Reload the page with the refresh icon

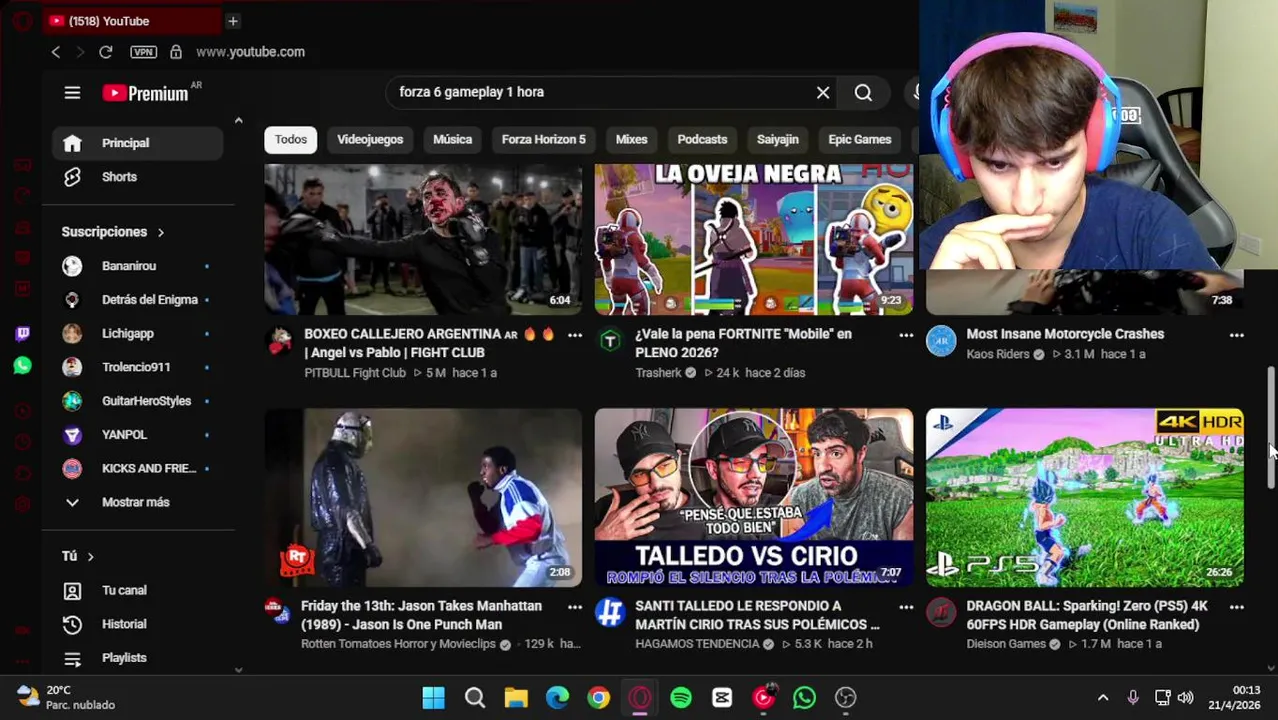click(105, 52)
